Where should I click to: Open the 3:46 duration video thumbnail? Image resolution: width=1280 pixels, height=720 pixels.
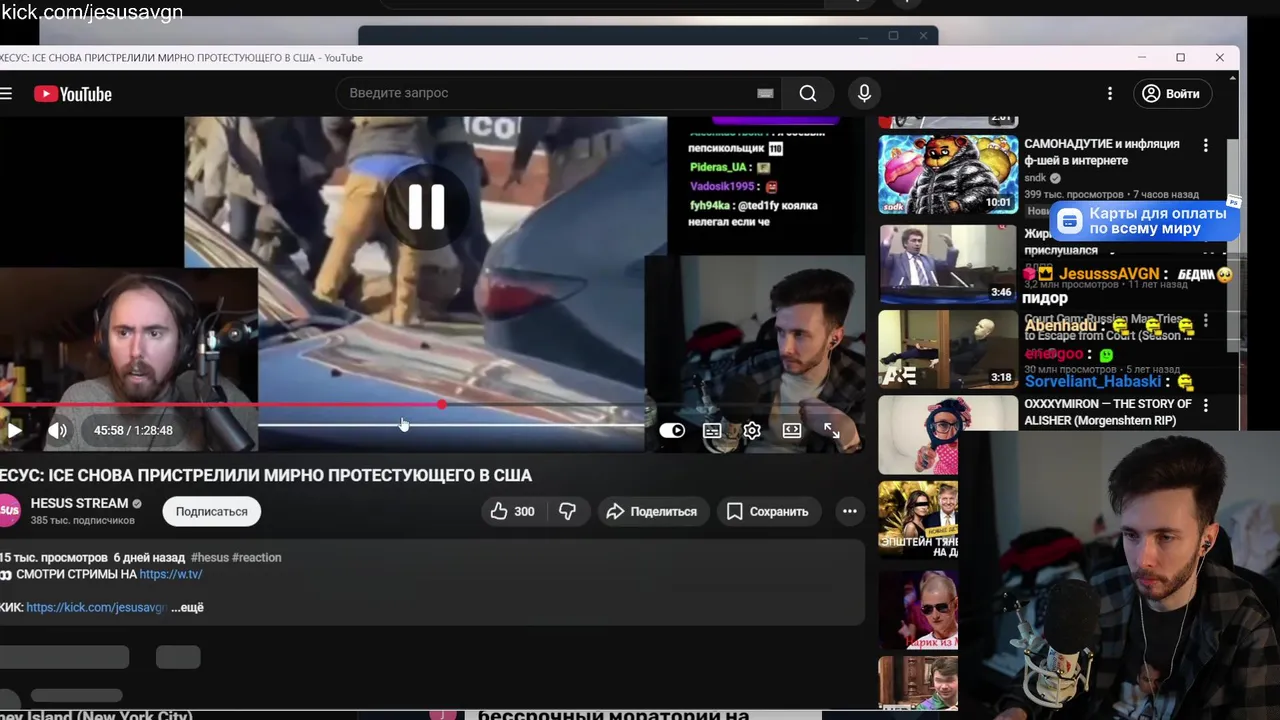[948, 262]
